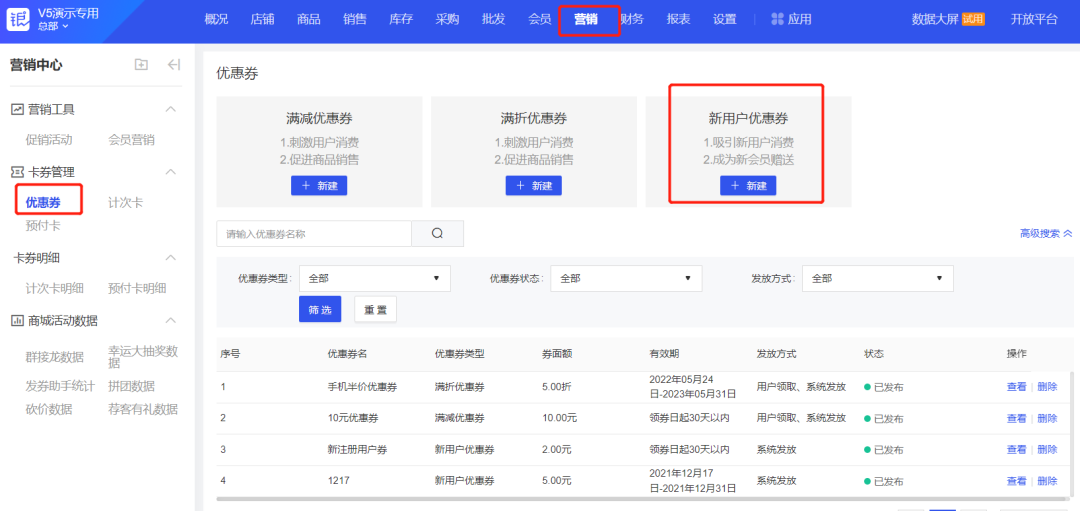Open the 优惠券类型 dropdown

pos(374,278)
